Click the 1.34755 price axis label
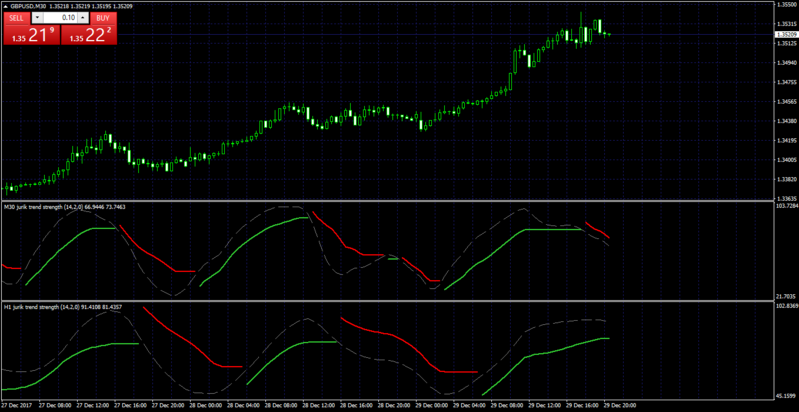 pos(785,82)
